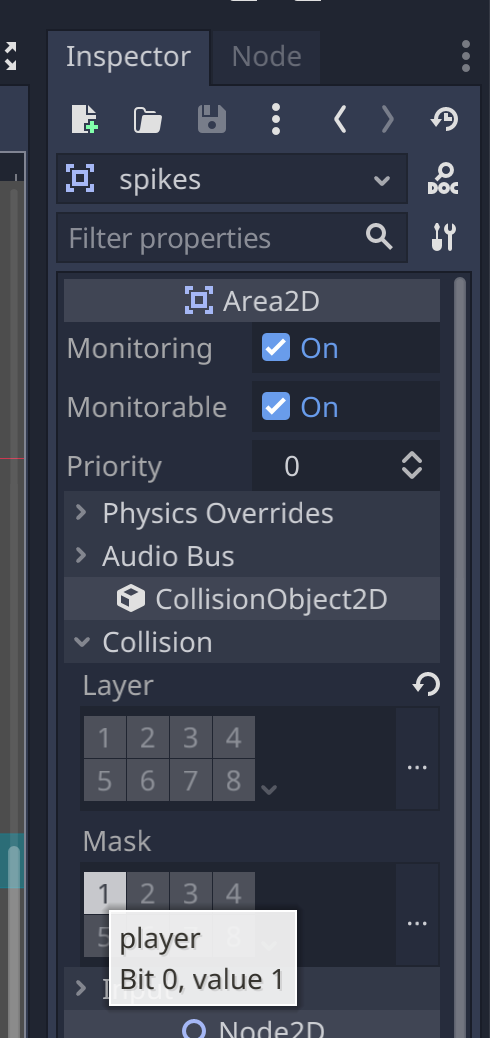
Task: Click the save resource floppy icon
Action: 212,120
